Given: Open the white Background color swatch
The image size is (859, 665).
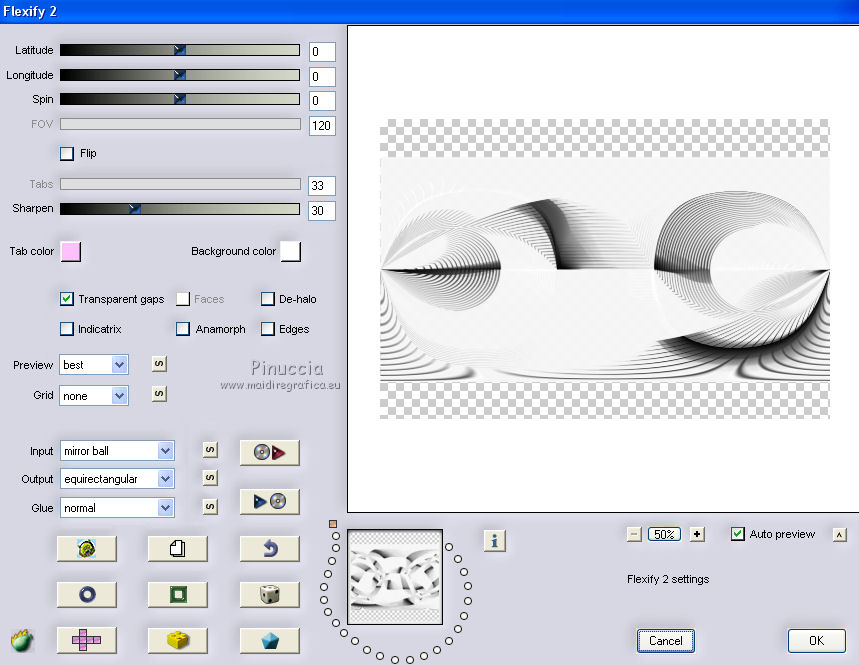Looking at the screenshot, I should pos(290,252).
